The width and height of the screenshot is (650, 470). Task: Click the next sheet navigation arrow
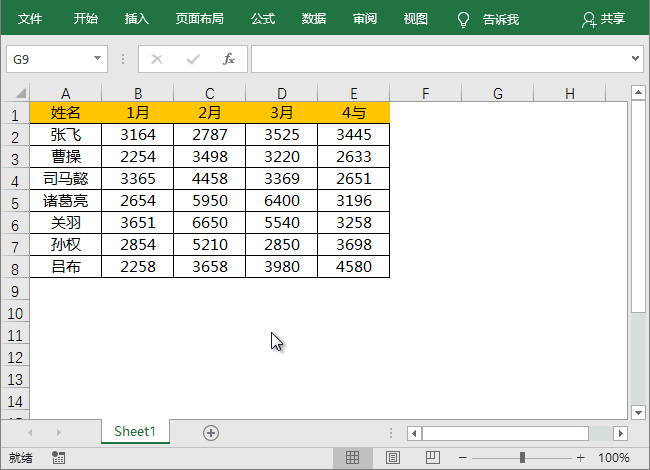(58, 433)
